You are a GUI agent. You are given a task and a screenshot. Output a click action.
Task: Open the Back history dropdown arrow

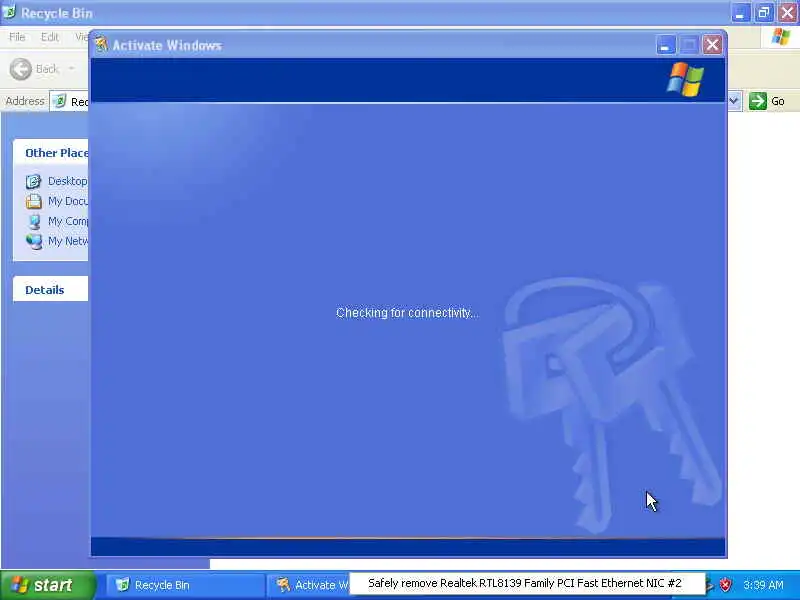point(71,69)
